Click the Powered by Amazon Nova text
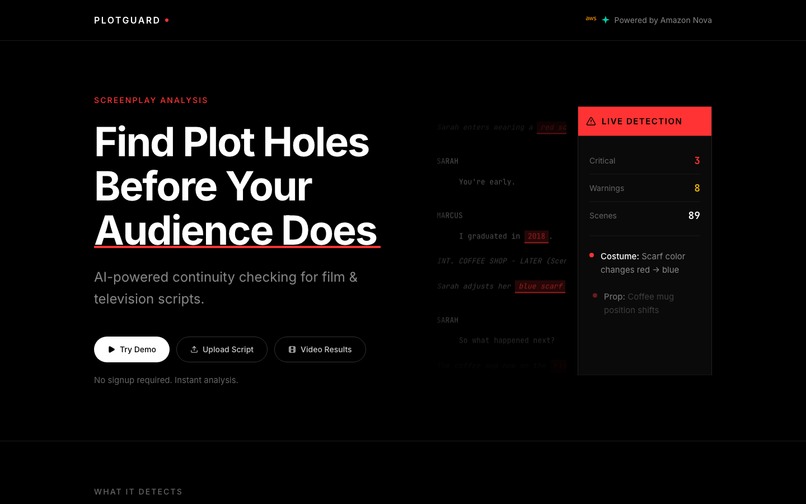 tap(663, 20)
